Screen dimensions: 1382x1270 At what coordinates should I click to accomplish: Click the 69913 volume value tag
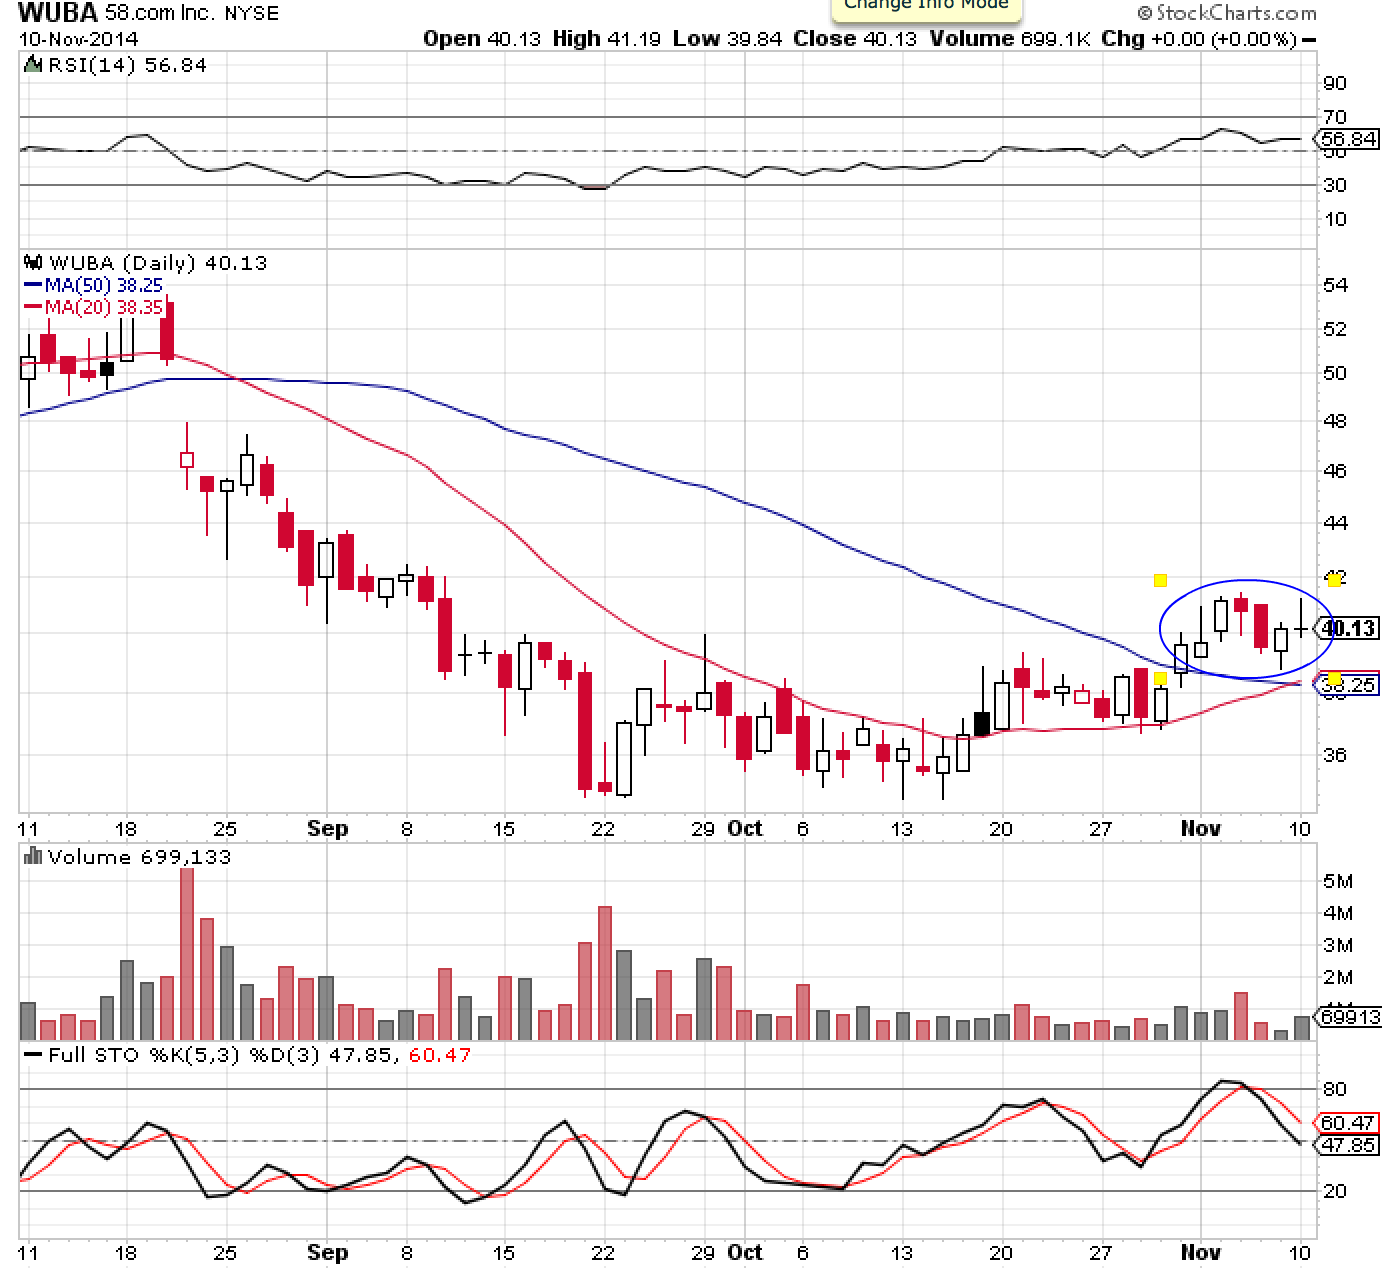[x=1350, y=1016]
